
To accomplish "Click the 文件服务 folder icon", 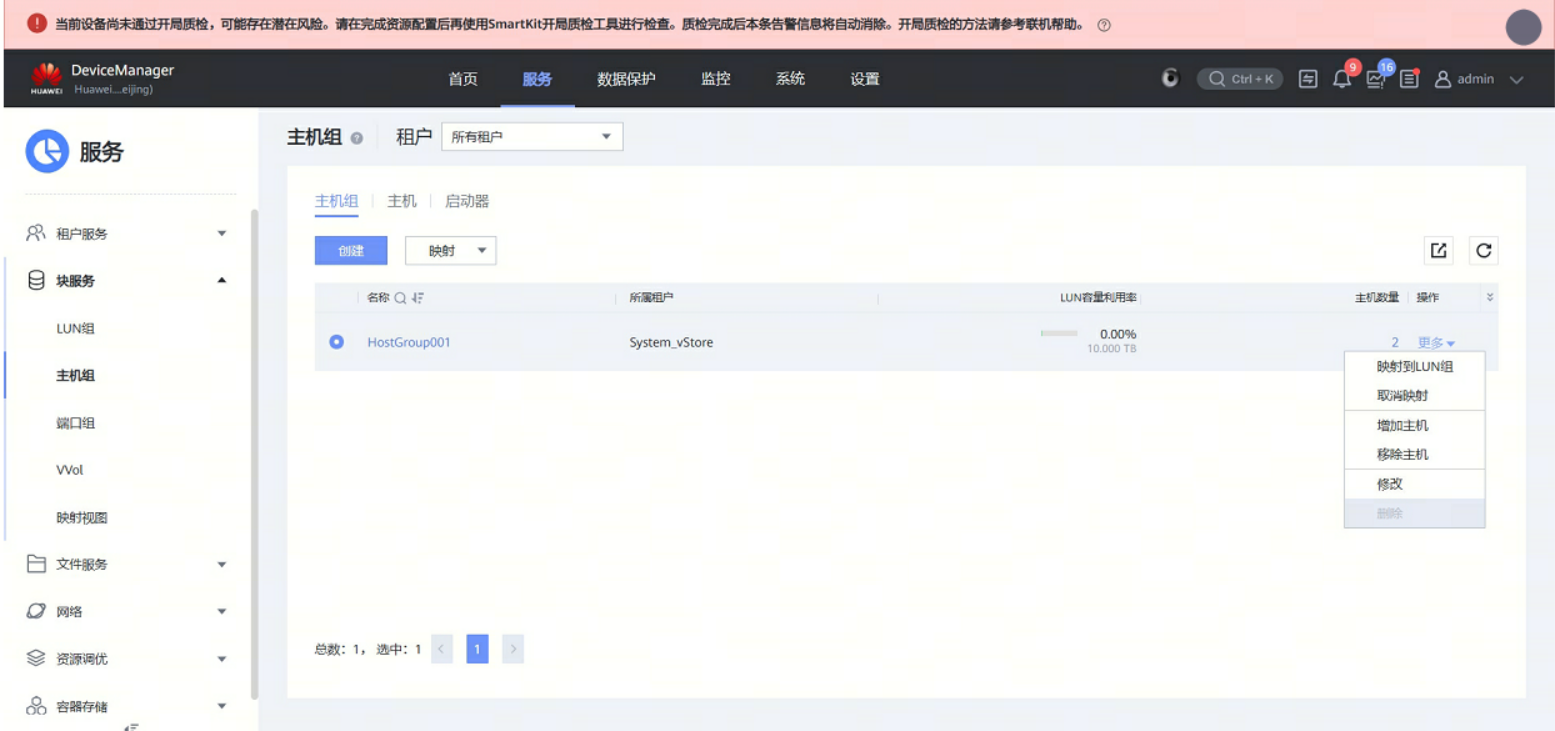I will (x=36, y=564).
